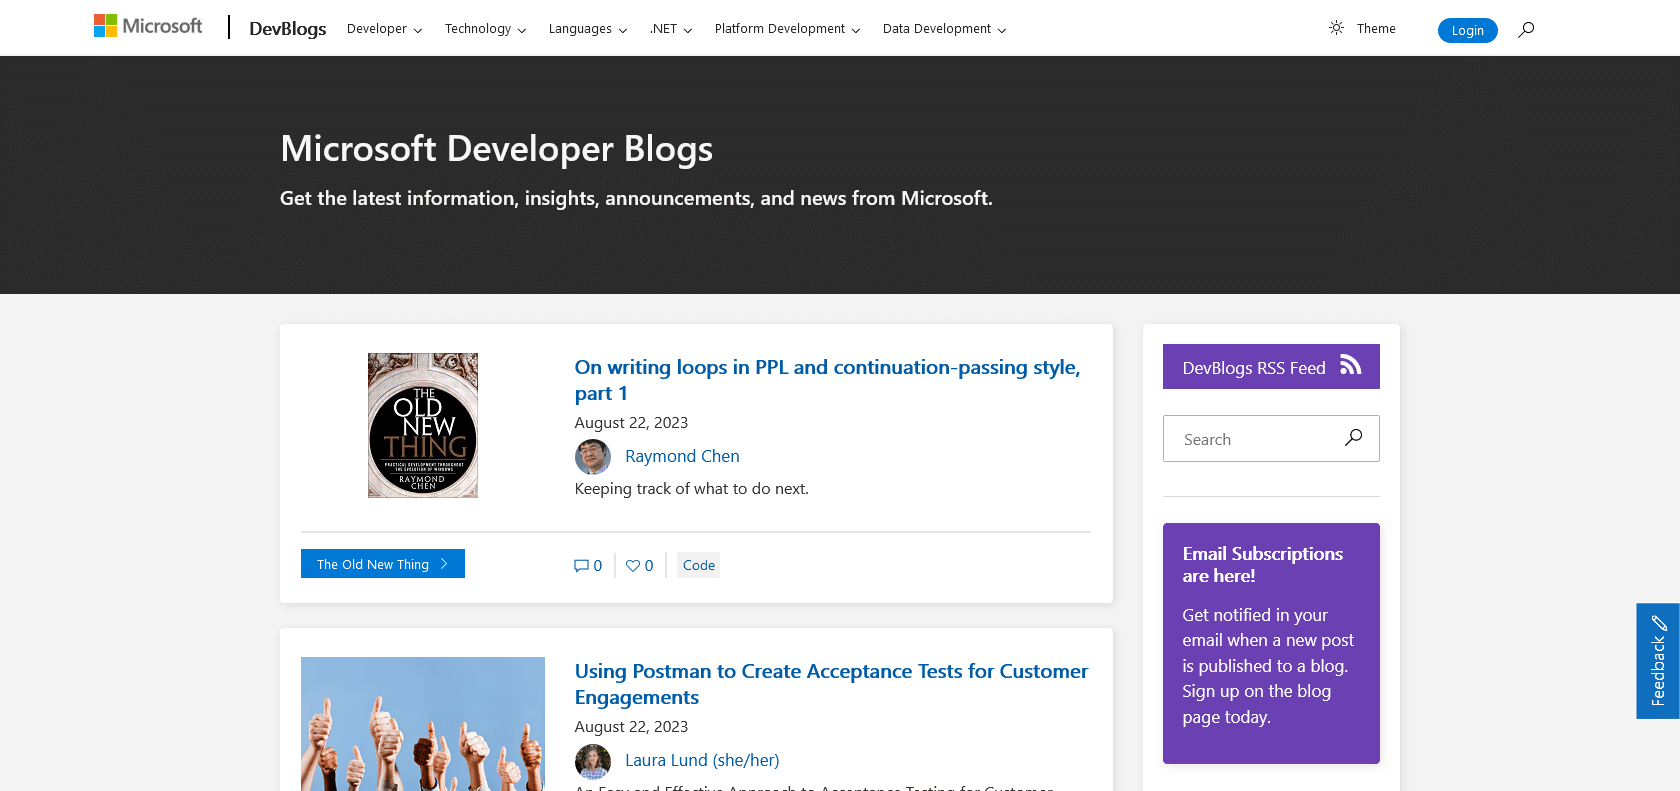Expand the Platform Development menu
The image size is (1680, 791).
coord(787,29)
